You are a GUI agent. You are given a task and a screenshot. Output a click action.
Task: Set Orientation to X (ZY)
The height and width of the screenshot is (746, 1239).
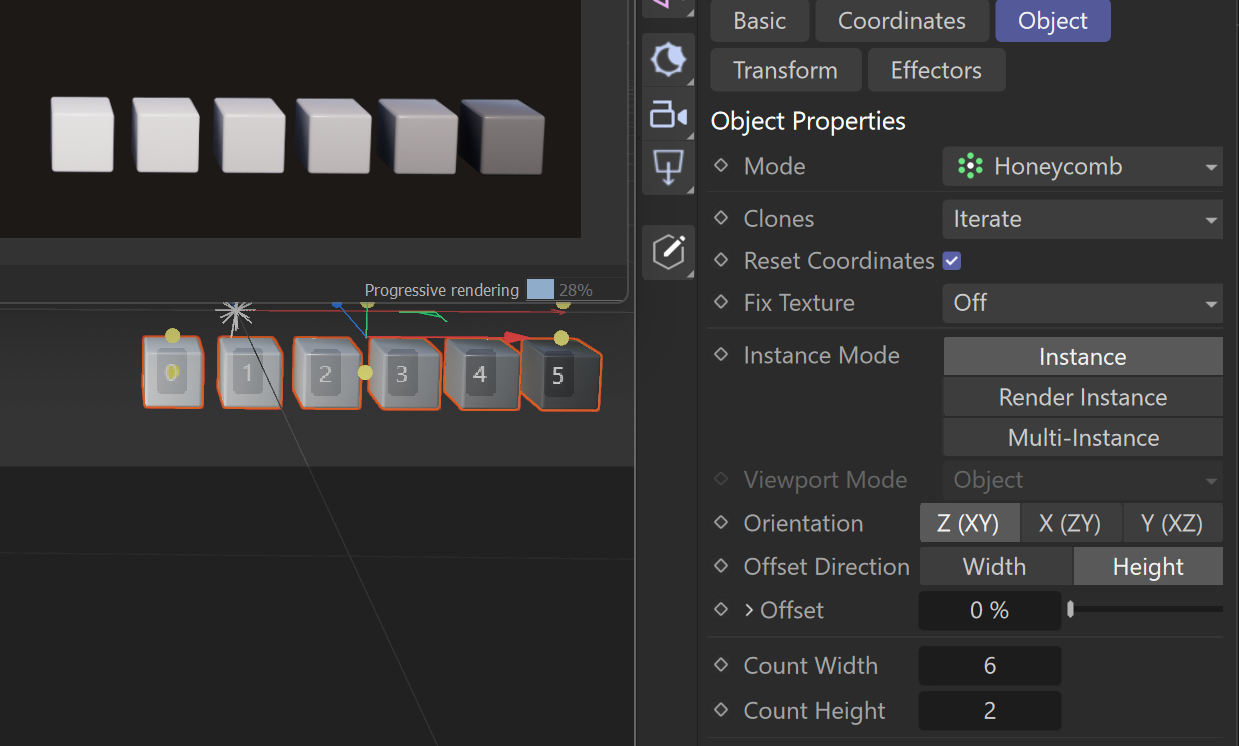1069,523
